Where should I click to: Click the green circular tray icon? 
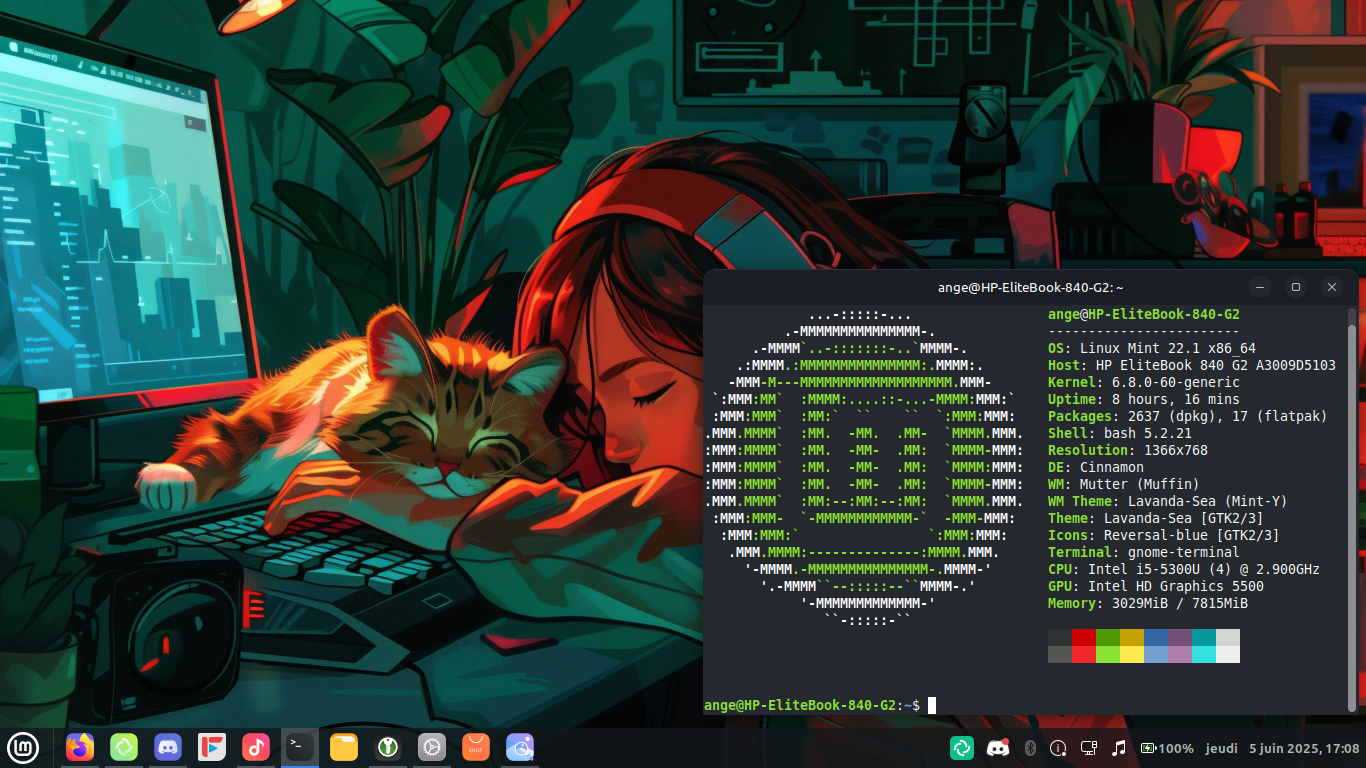coord(962,747)
